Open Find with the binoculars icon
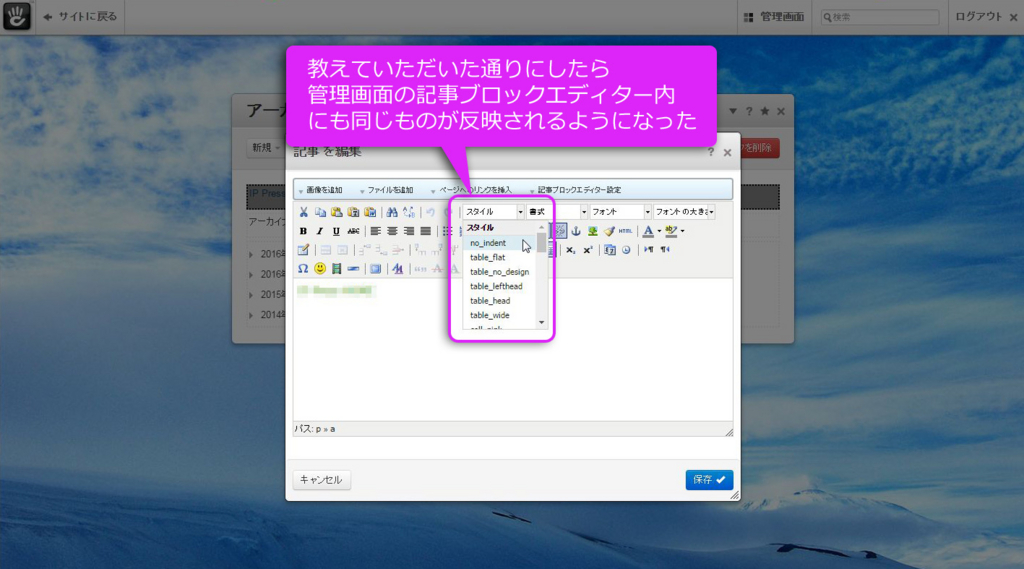 tap(392, 212)
